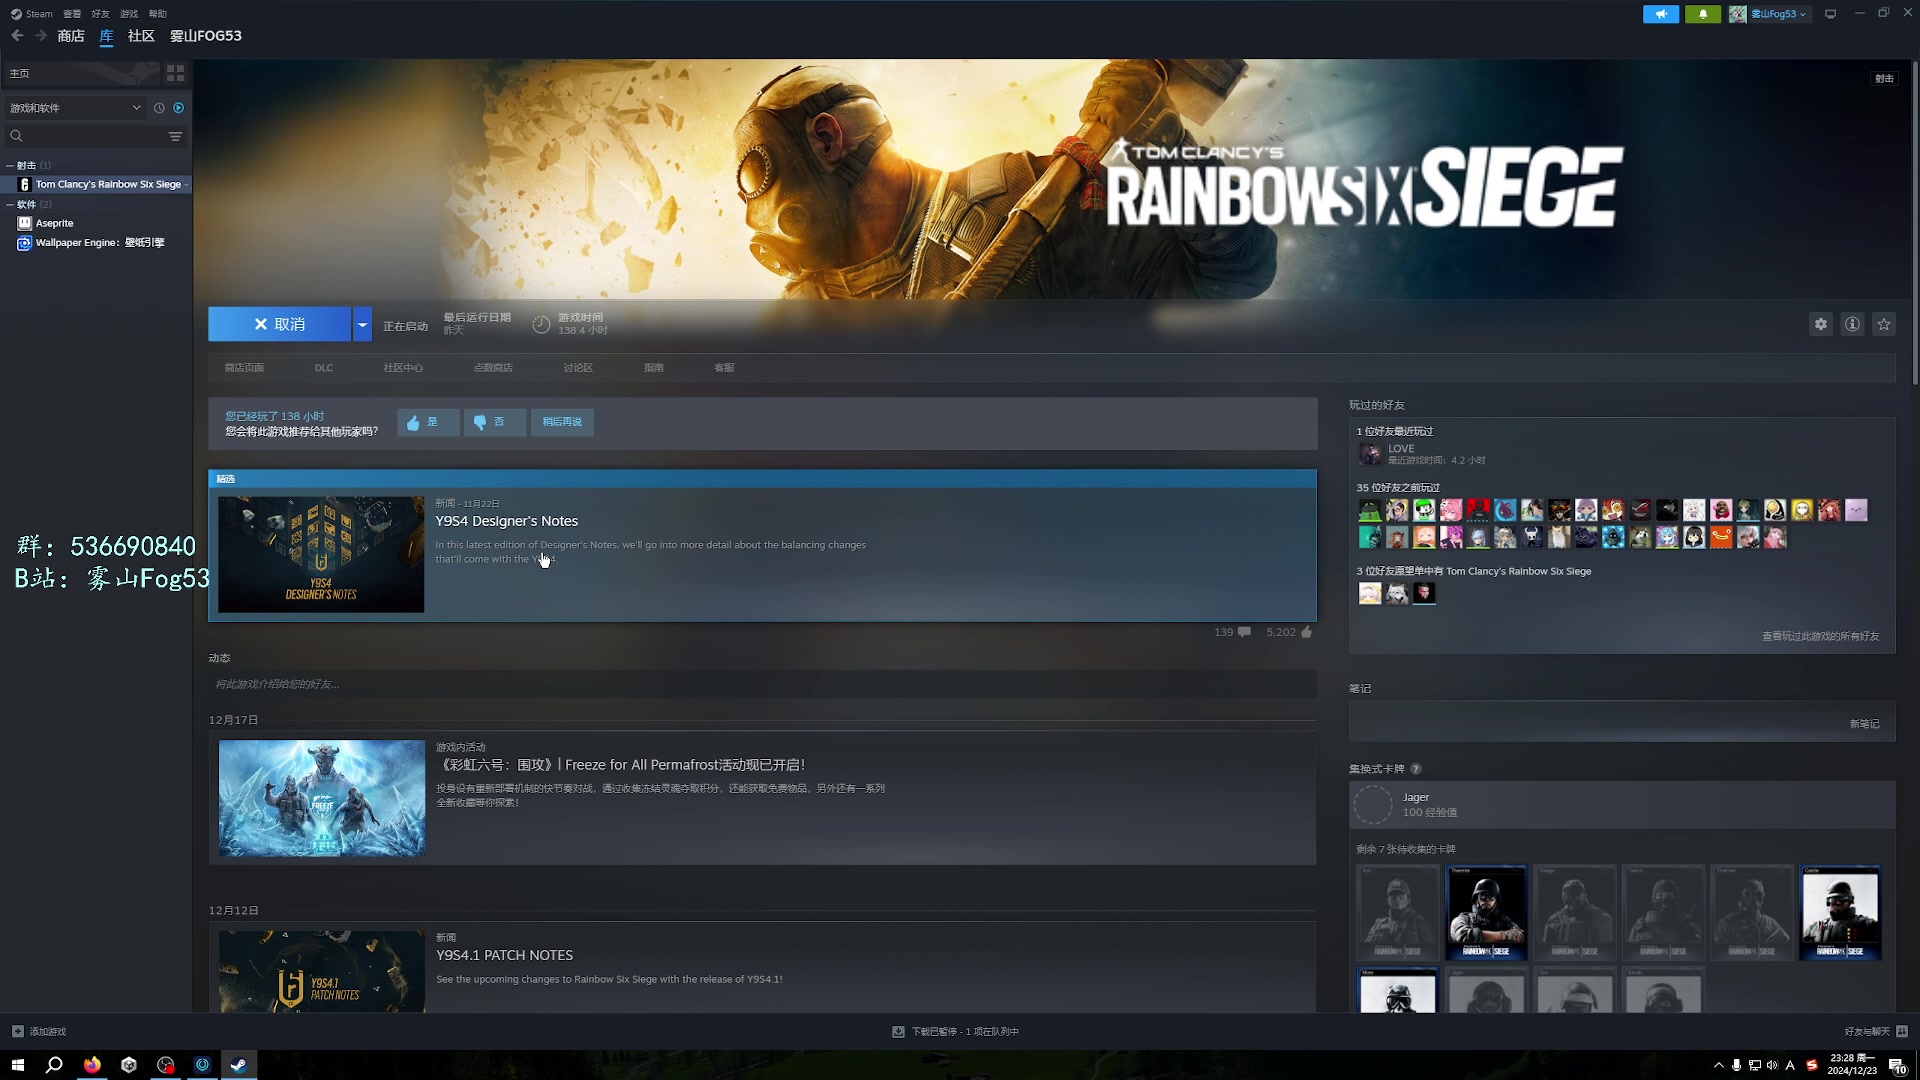The width and height of the screenshot is (1920, 1080).
Task: Expand the 游戏和软件 filter dropdown
Action: [x=75, y=108]
